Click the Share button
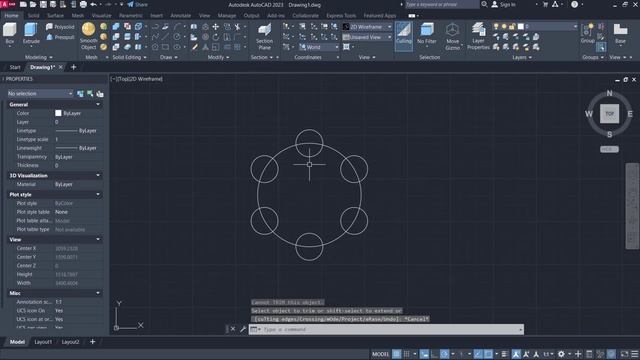 [138, 4]
